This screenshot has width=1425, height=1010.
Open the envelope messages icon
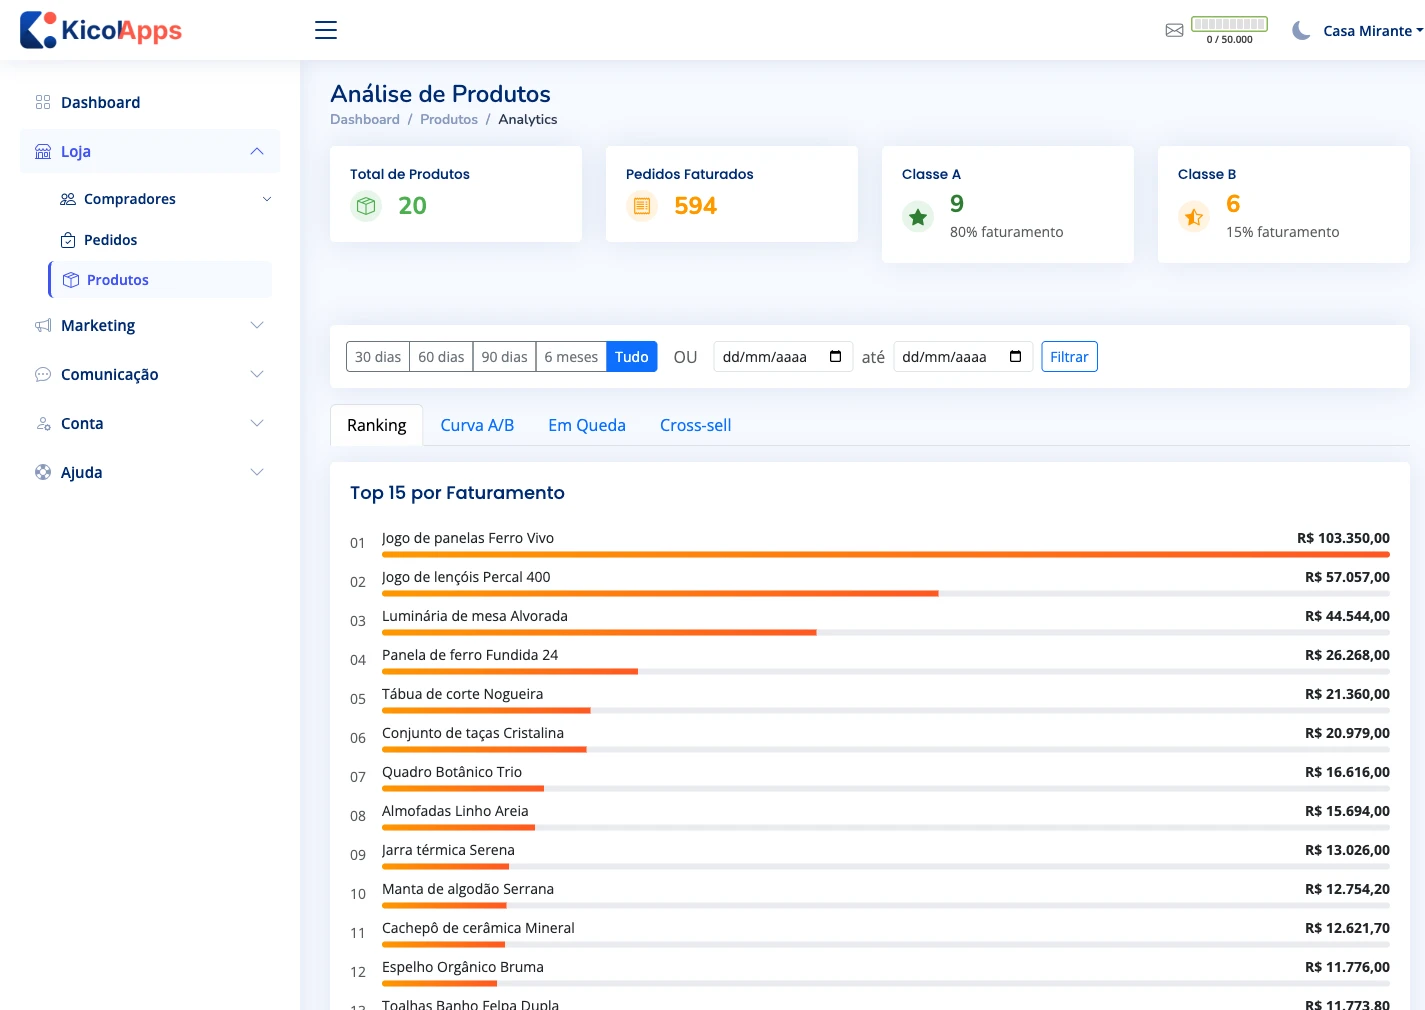tap(1174, 31)
